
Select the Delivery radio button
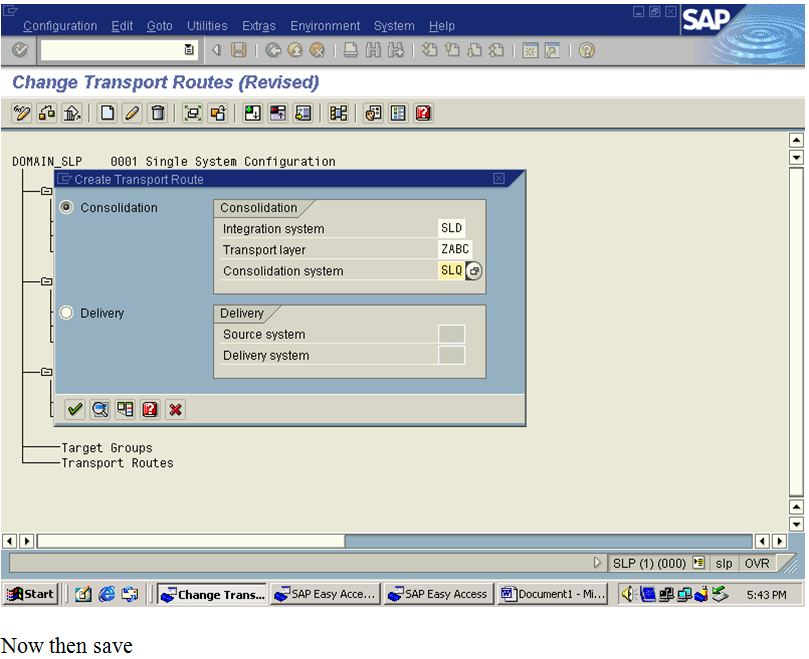(x=67, y=313)
